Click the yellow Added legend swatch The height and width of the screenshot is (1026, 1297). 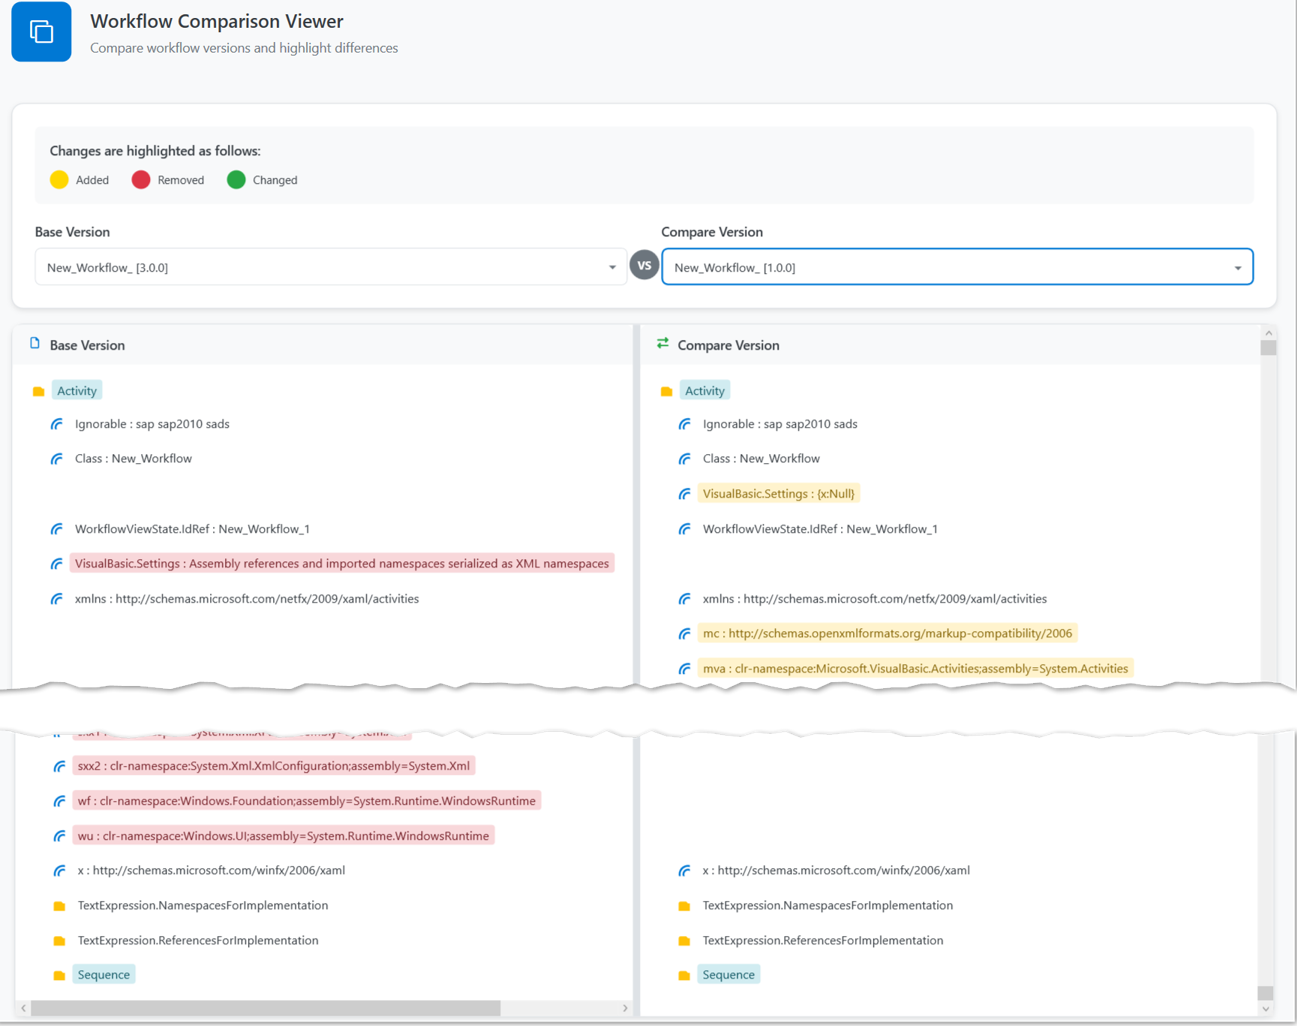click(59, 180)
